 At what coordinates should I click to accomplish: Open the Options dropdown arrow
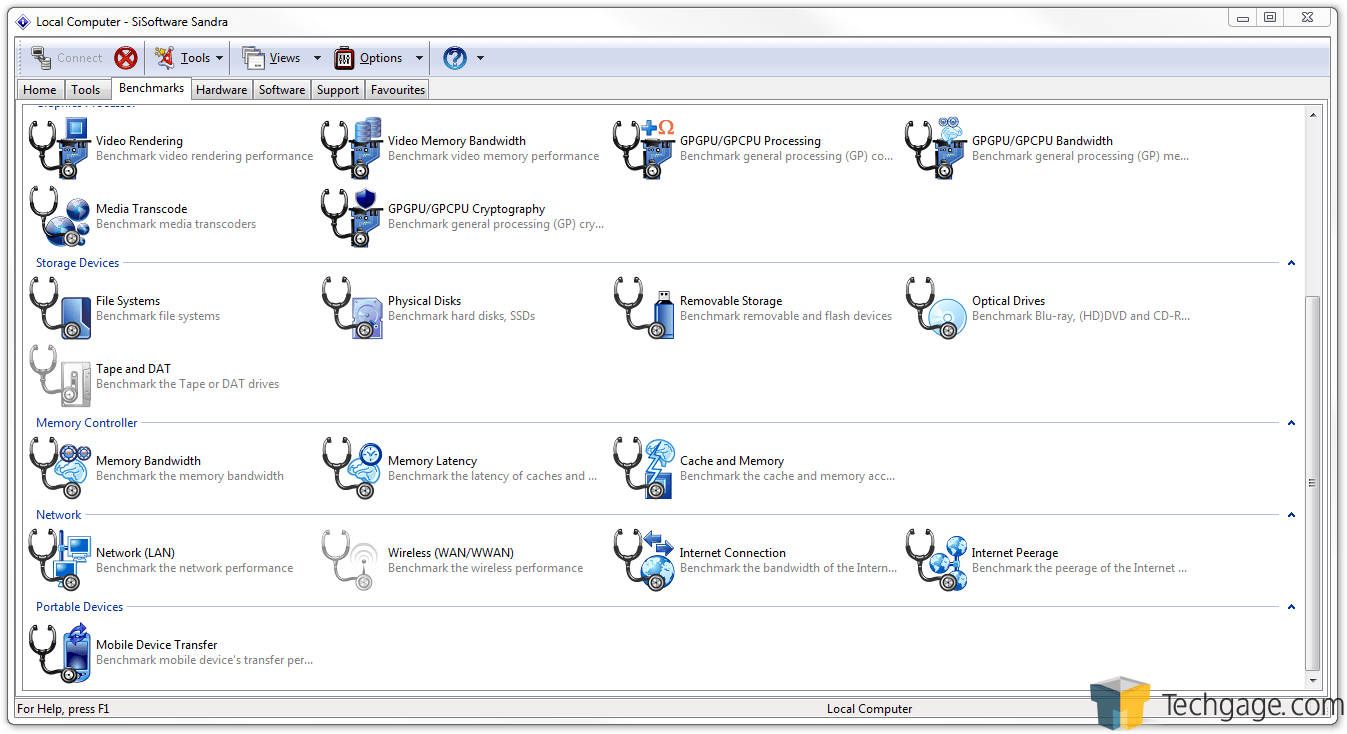point(419,59)
